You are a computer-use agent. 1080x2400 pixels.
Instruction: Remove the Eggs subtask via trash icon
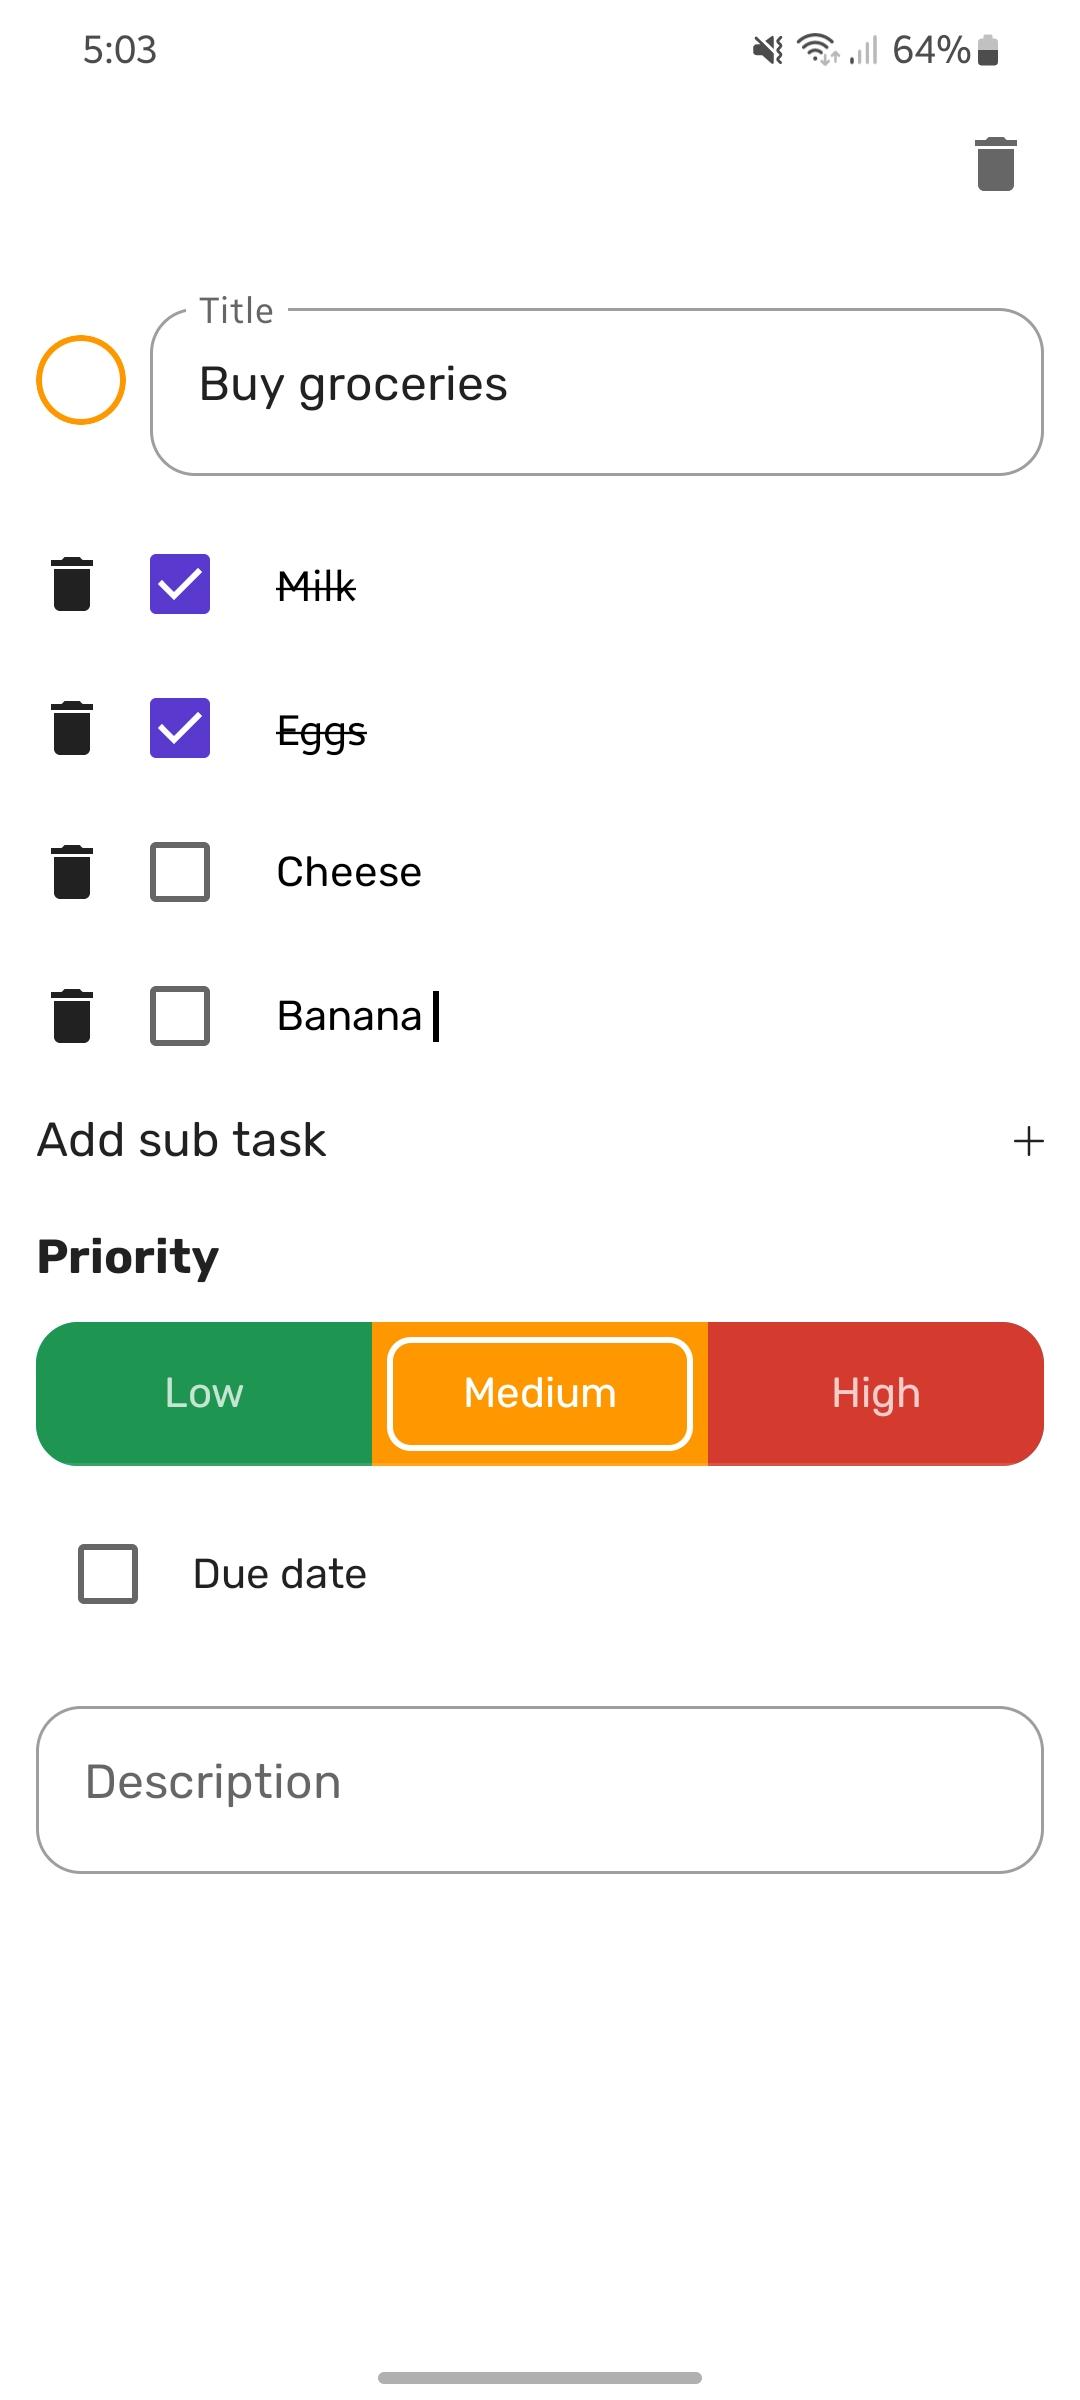coord(72,728)
